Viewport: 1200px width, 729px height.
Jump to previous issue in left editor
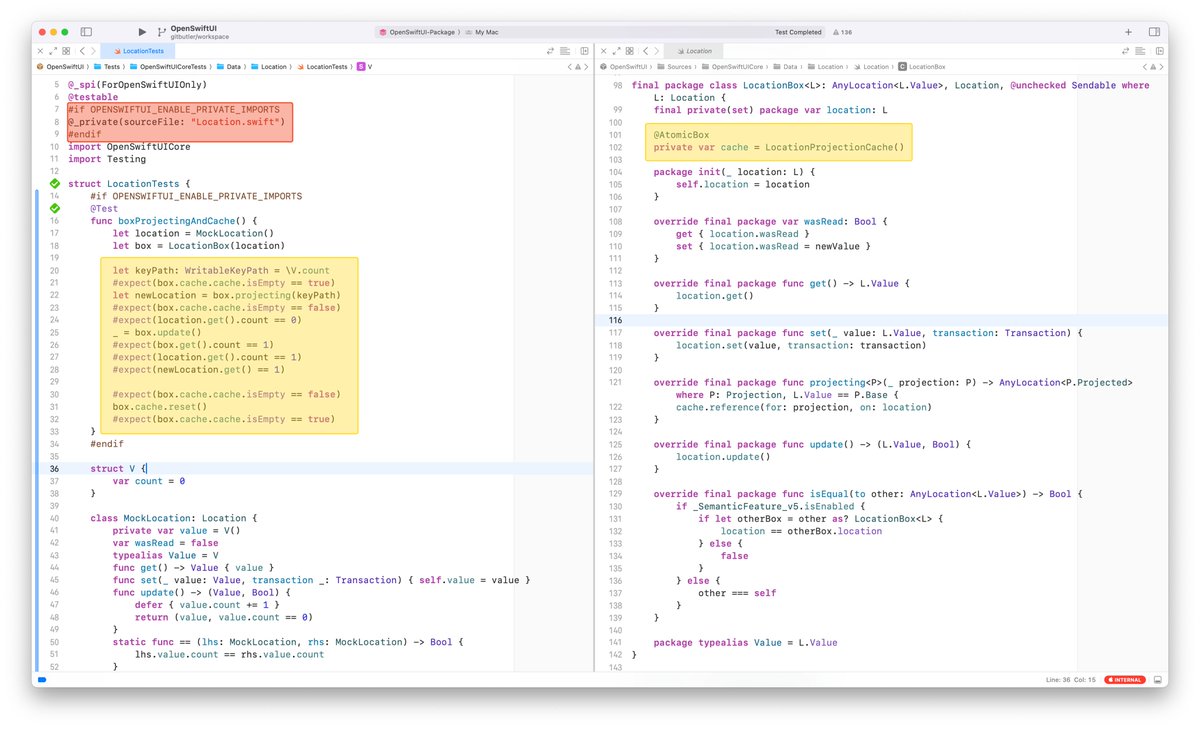pyautogui.click(x=570, y=67)
